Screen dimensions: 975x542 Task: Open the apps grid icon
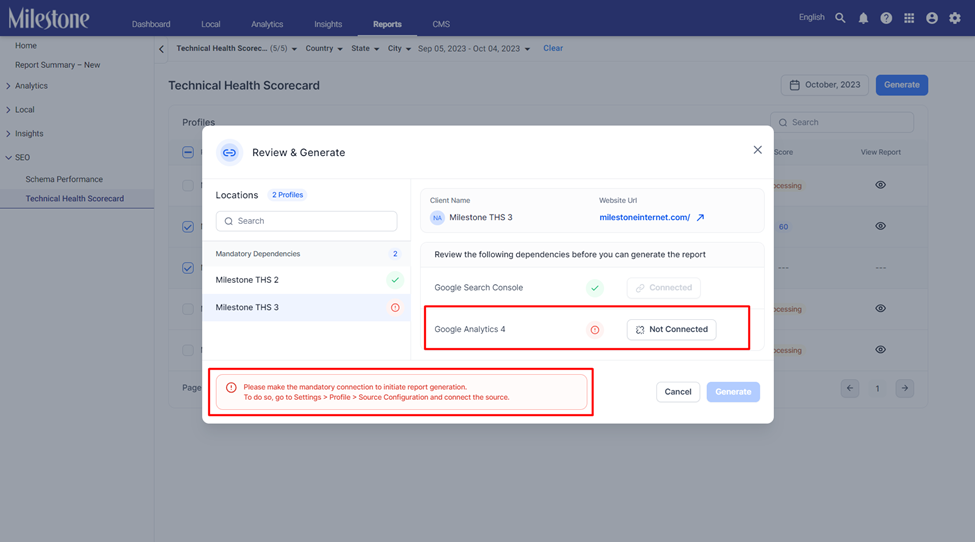coord(909,18)
